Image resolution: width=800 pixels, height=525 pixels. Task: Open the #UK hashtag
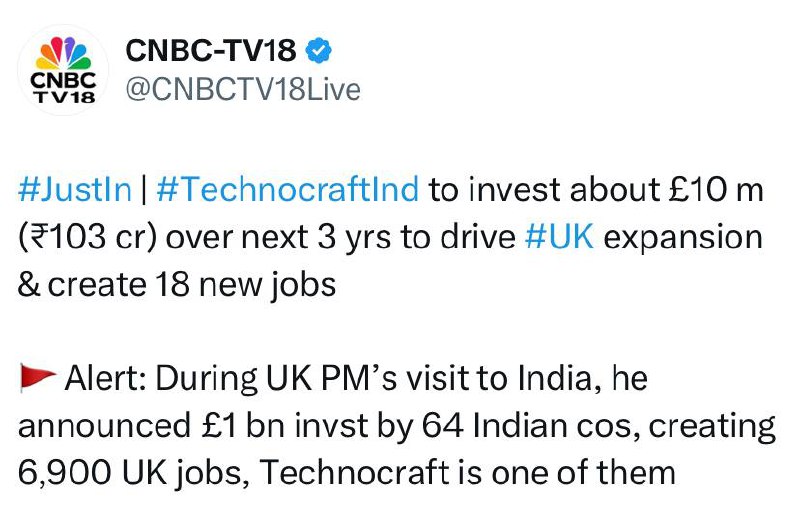pos(560,238)
